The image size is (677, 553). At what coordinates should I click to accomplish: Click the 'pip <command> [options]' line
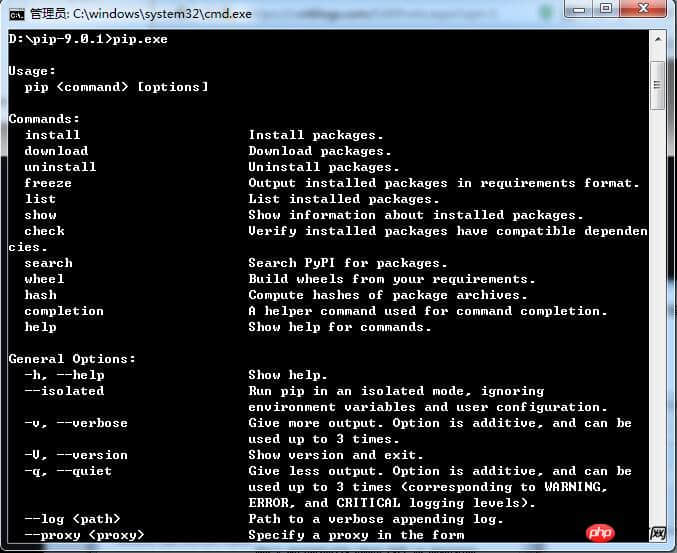point(117,87)
